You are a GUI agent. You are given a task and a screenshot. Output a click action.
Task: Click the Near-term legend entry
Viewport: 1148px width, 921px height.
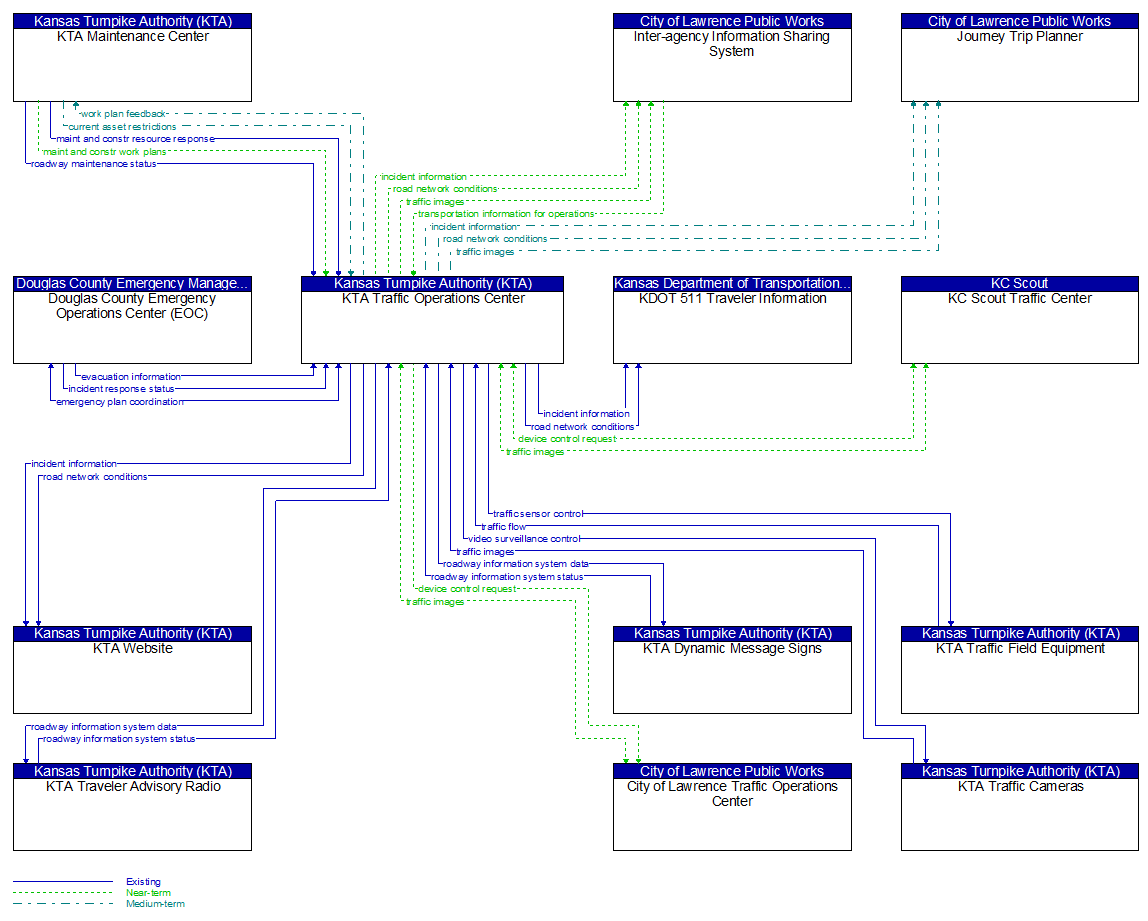pyautogui.click(x=149, y=892)
